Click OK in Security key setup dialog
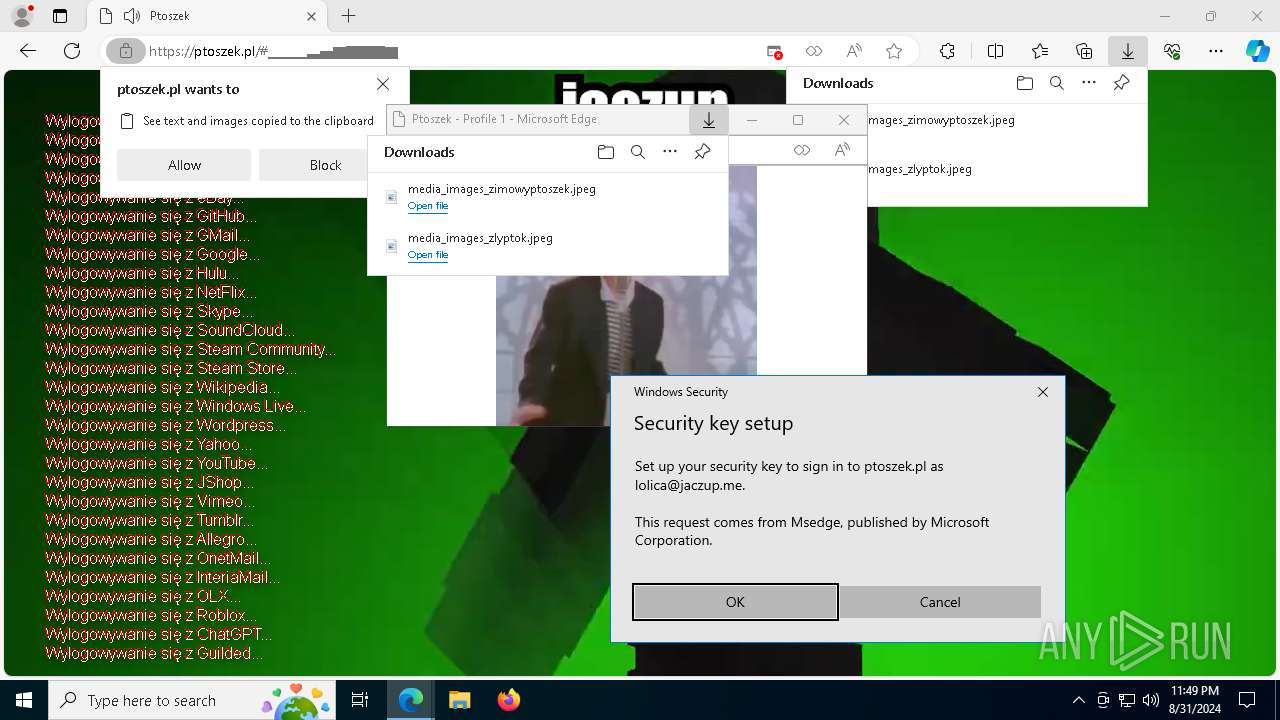The width and height of the screenshot is (1280, 720). click(735, 602)
